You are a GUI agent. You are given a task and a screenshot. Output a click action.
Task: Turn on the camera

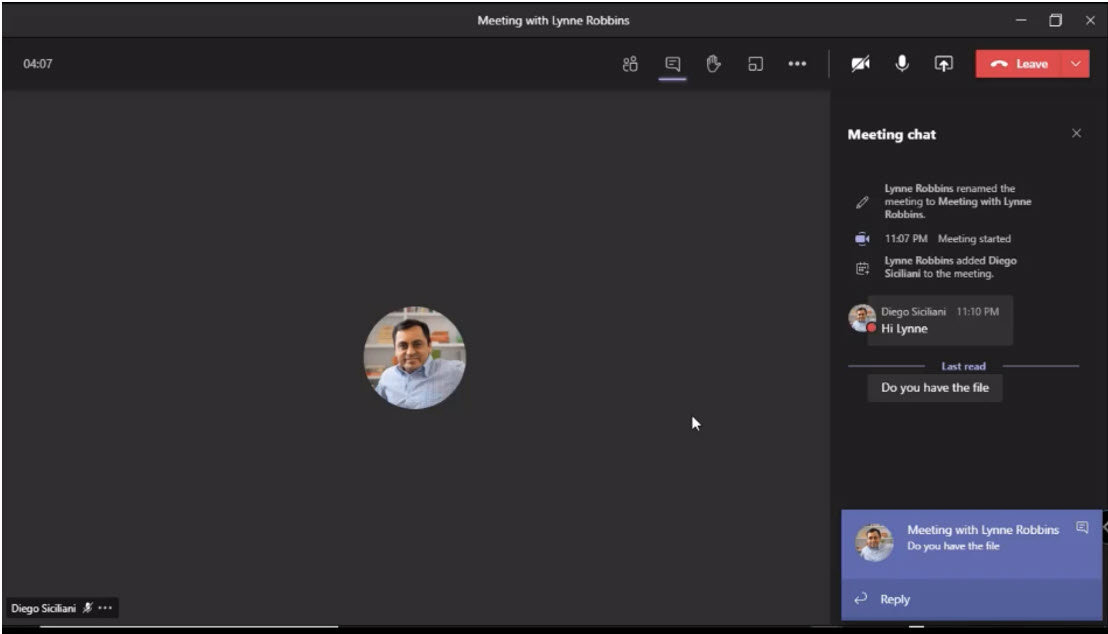(x=860, y=64)
